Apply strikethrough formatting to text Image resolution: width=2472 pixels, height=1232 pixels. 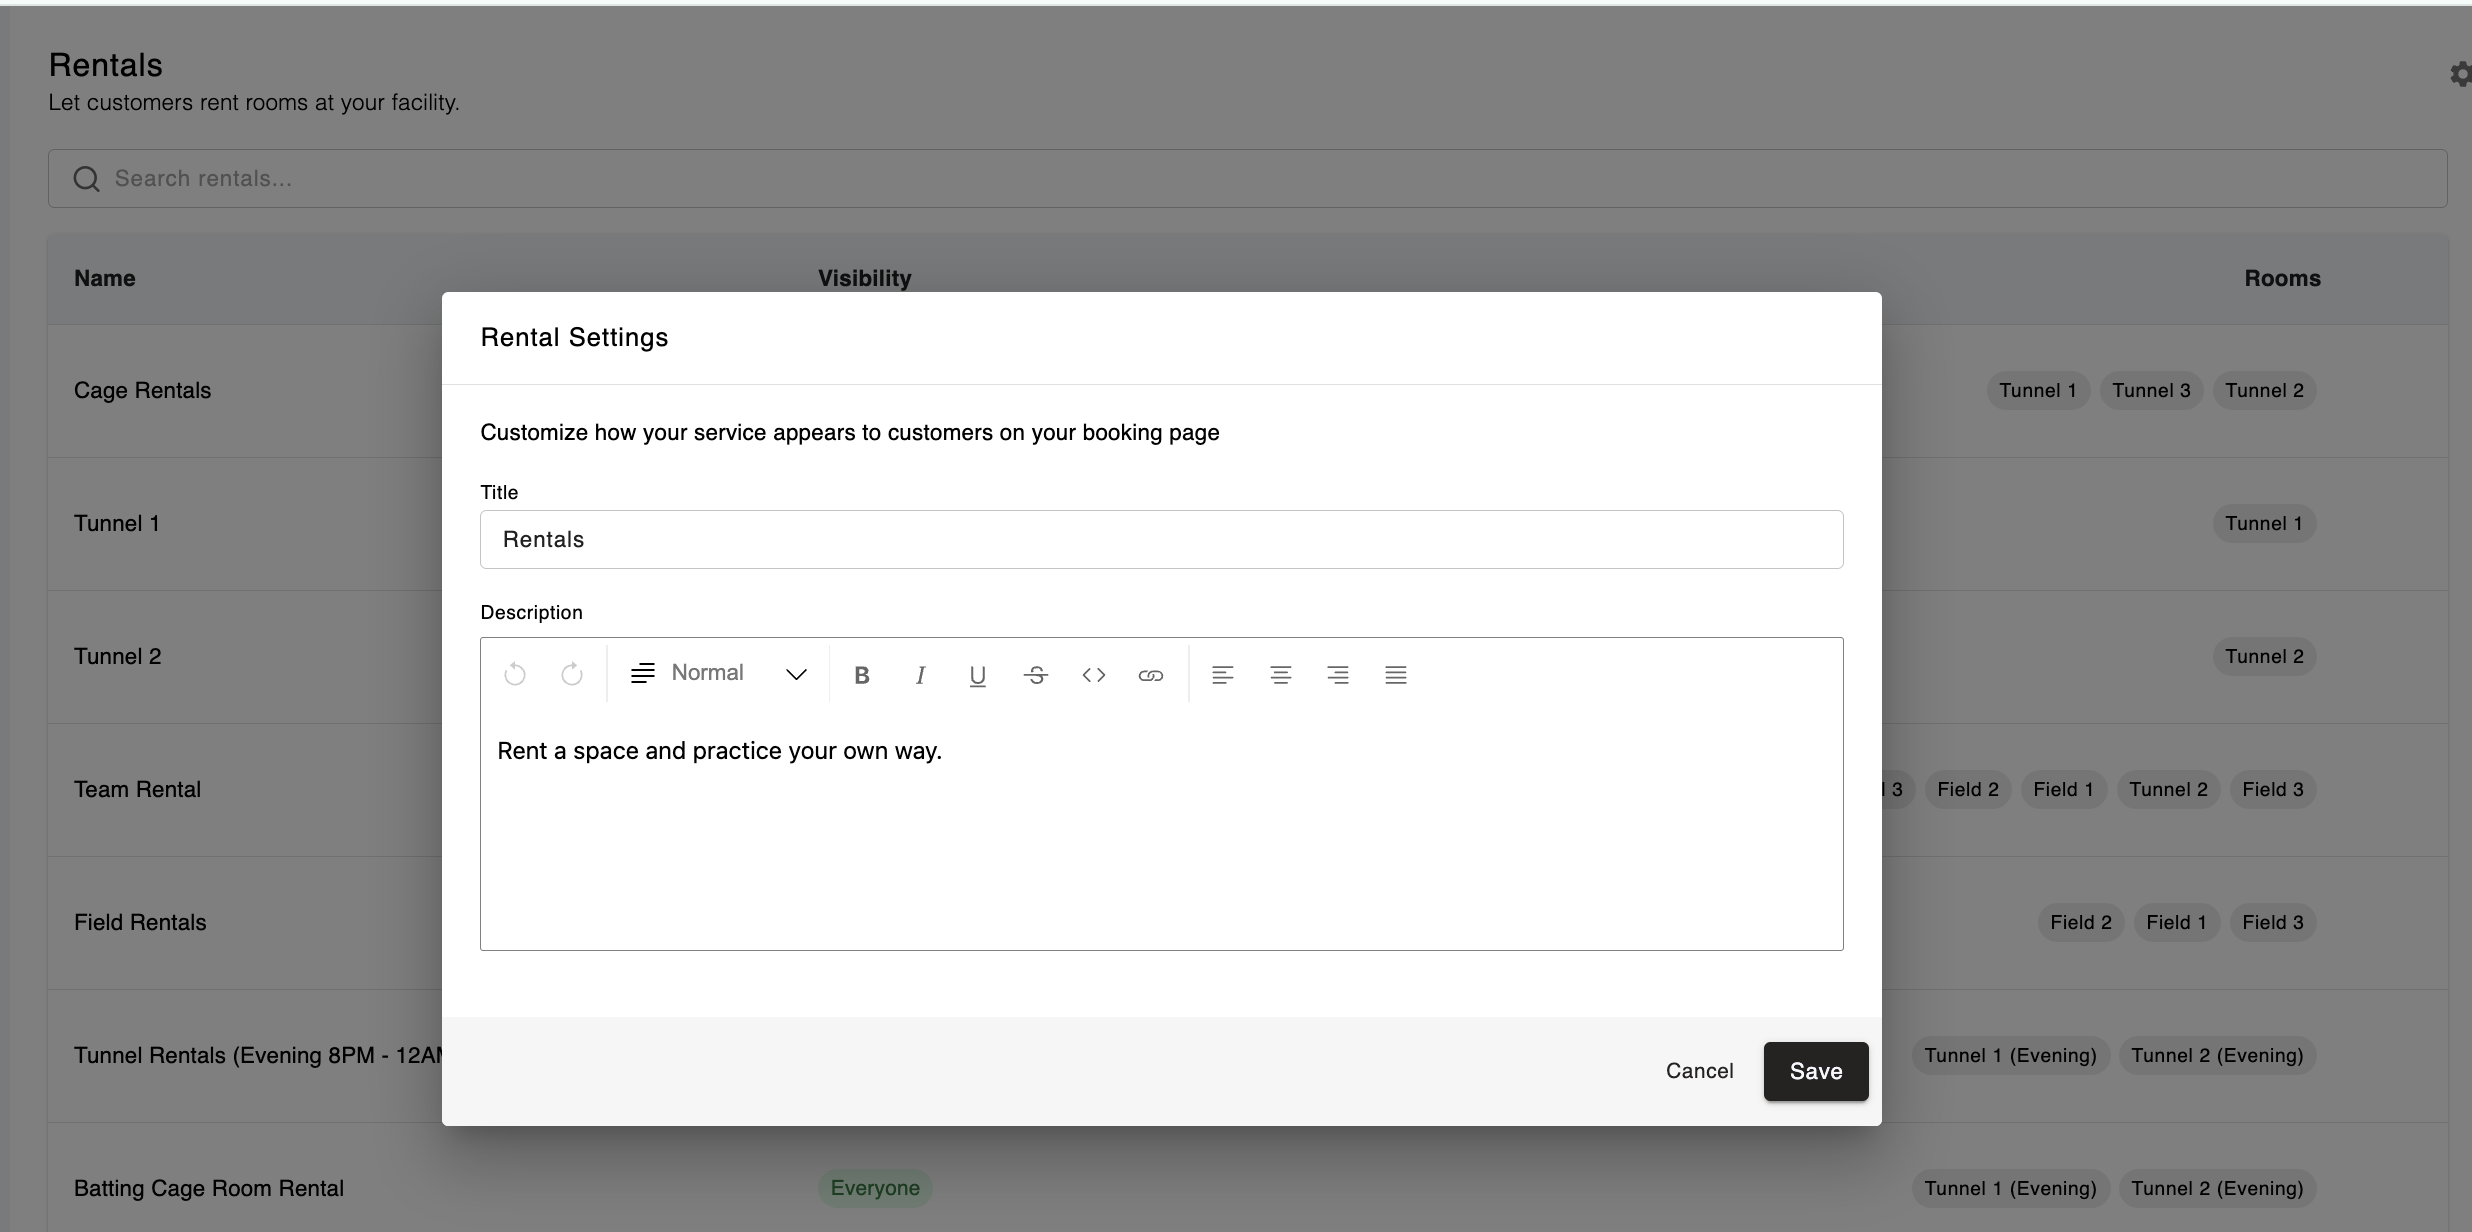click(1036, 675)
